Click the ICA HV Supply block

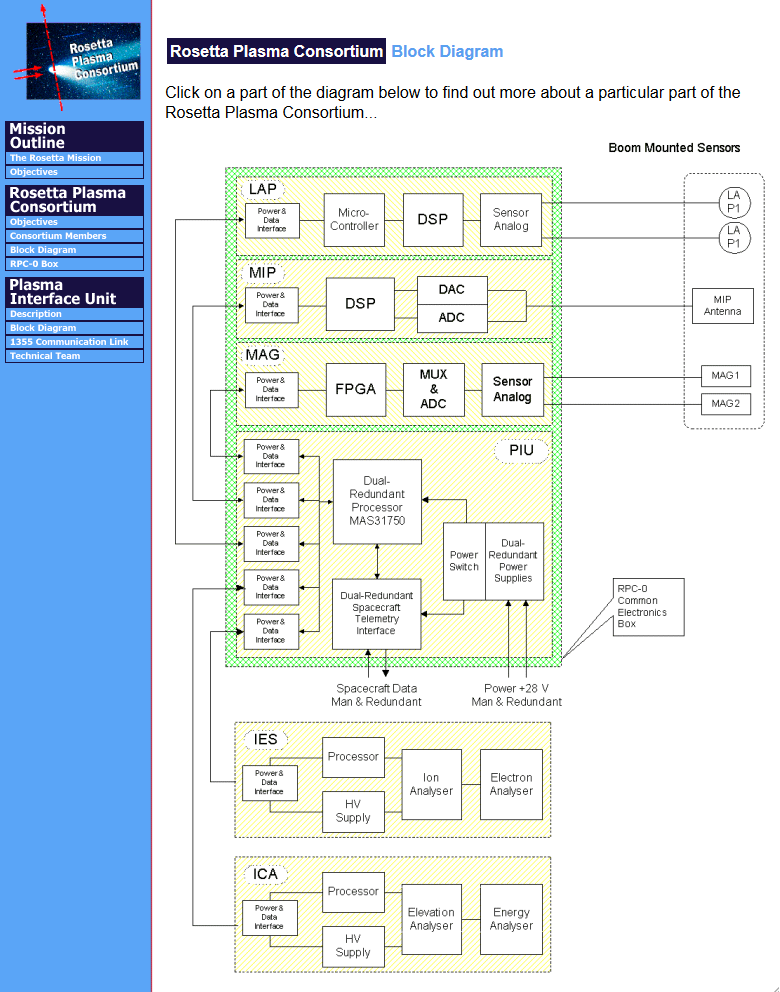[353, 946]
